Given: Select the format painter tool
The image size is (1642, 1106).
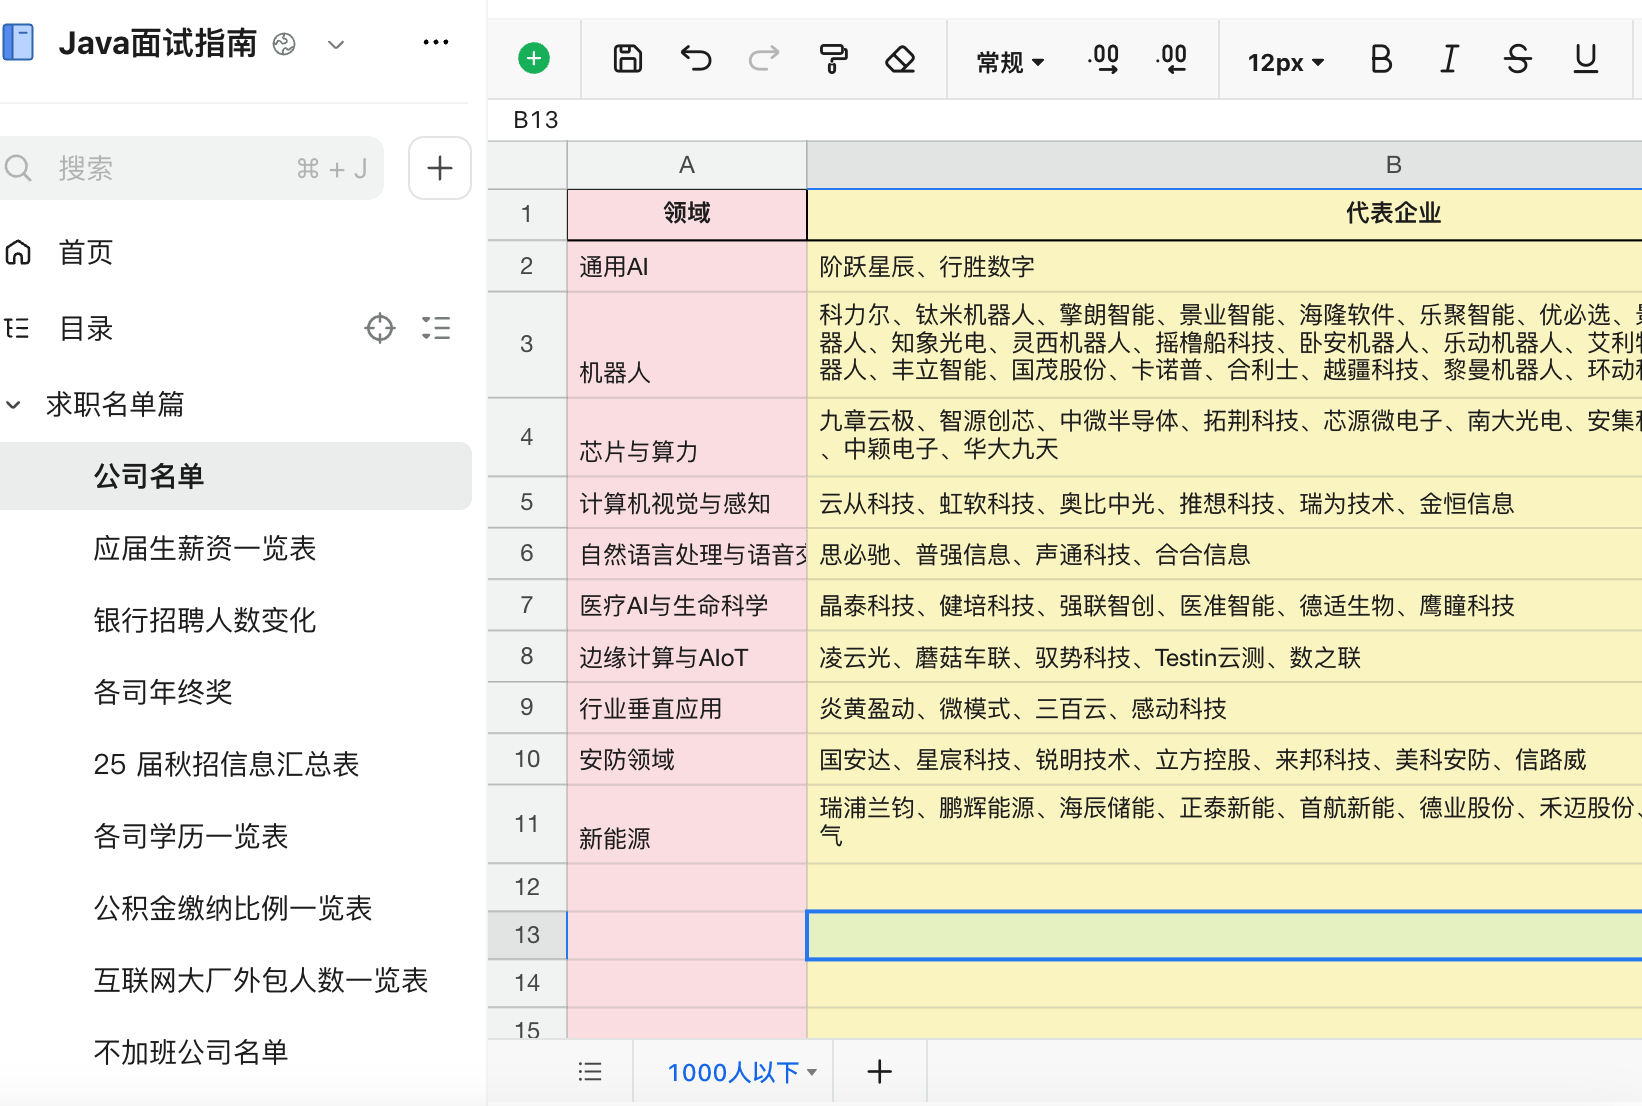Looking at the screenshot, I should coord(833,59).
